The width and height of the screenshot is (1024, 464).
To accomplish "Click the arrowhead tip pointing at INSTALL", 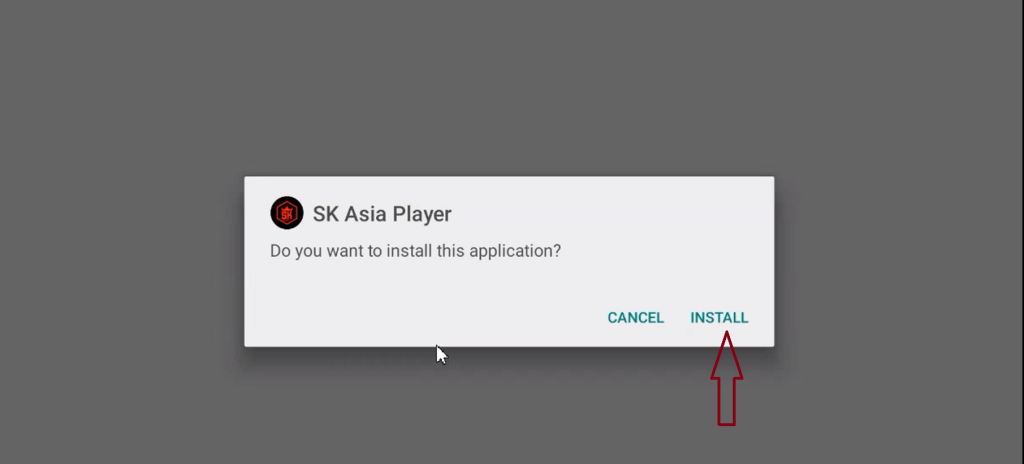I will point(727,335).
